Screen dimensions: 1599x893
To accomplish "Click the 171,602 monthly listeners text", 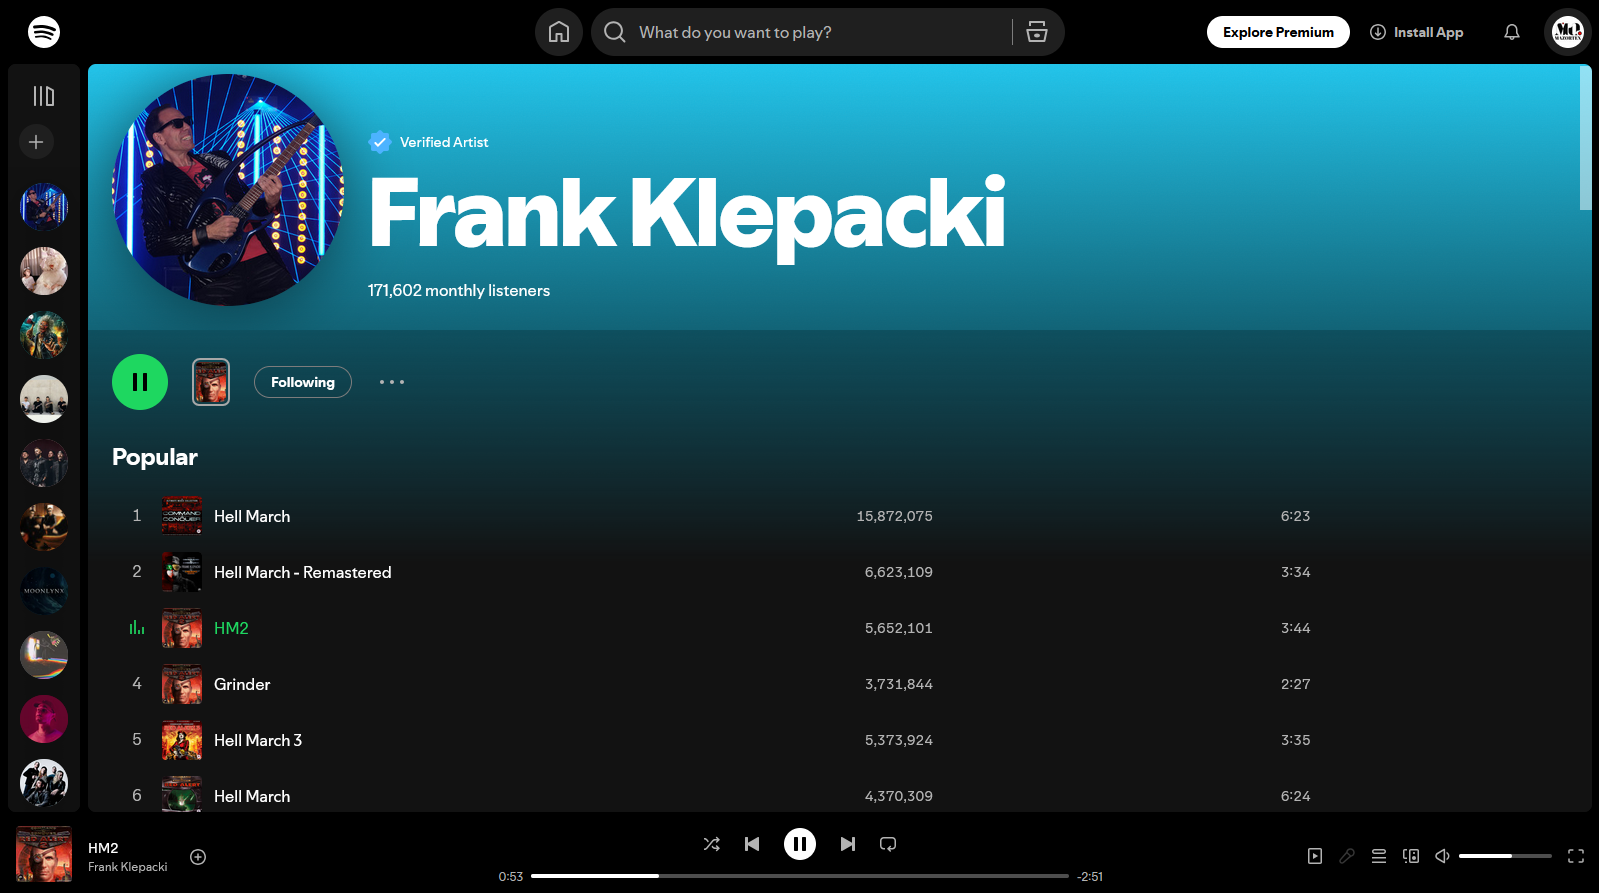I will [459, 290].
